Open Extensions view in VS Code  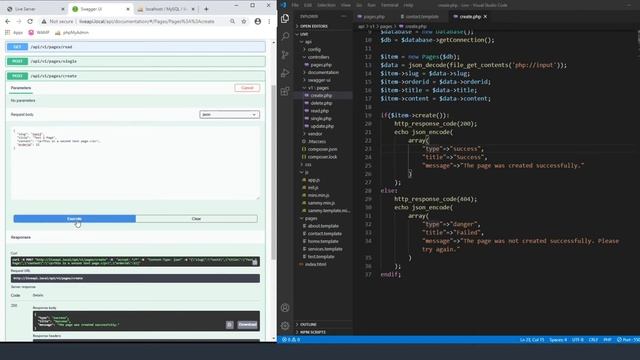point(285,91)
